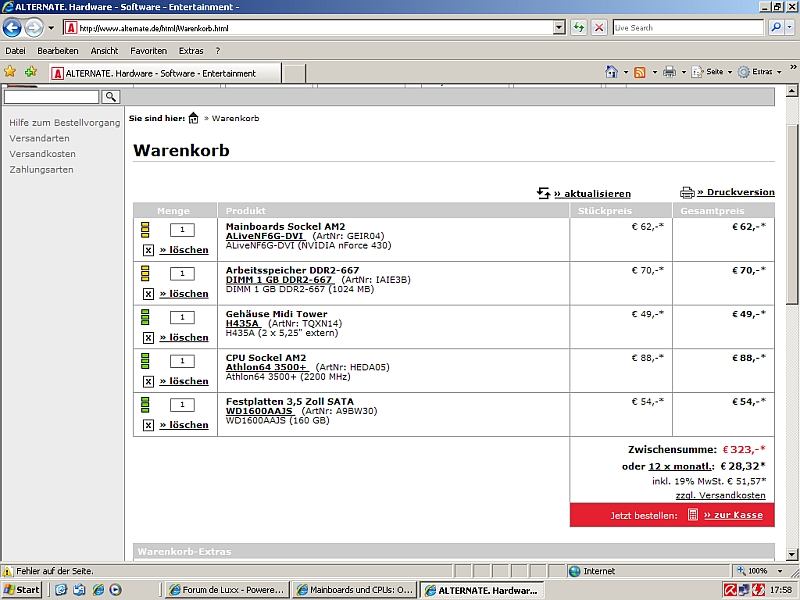Open the Versandkosten sidebar link
800x600 pixels.
pyautogui.click(x=42, y=154)
